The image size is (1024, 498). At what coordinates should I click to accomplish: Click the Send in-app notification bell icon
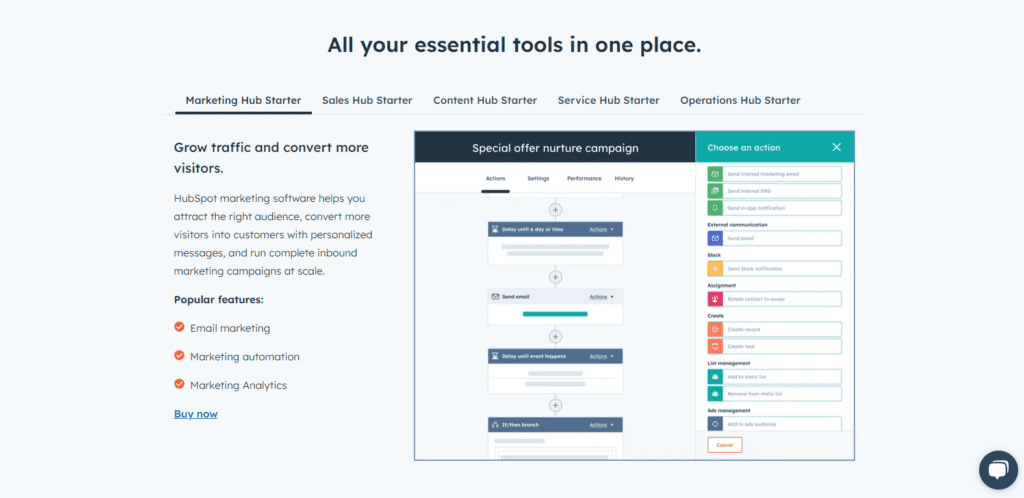click(715, 208)
